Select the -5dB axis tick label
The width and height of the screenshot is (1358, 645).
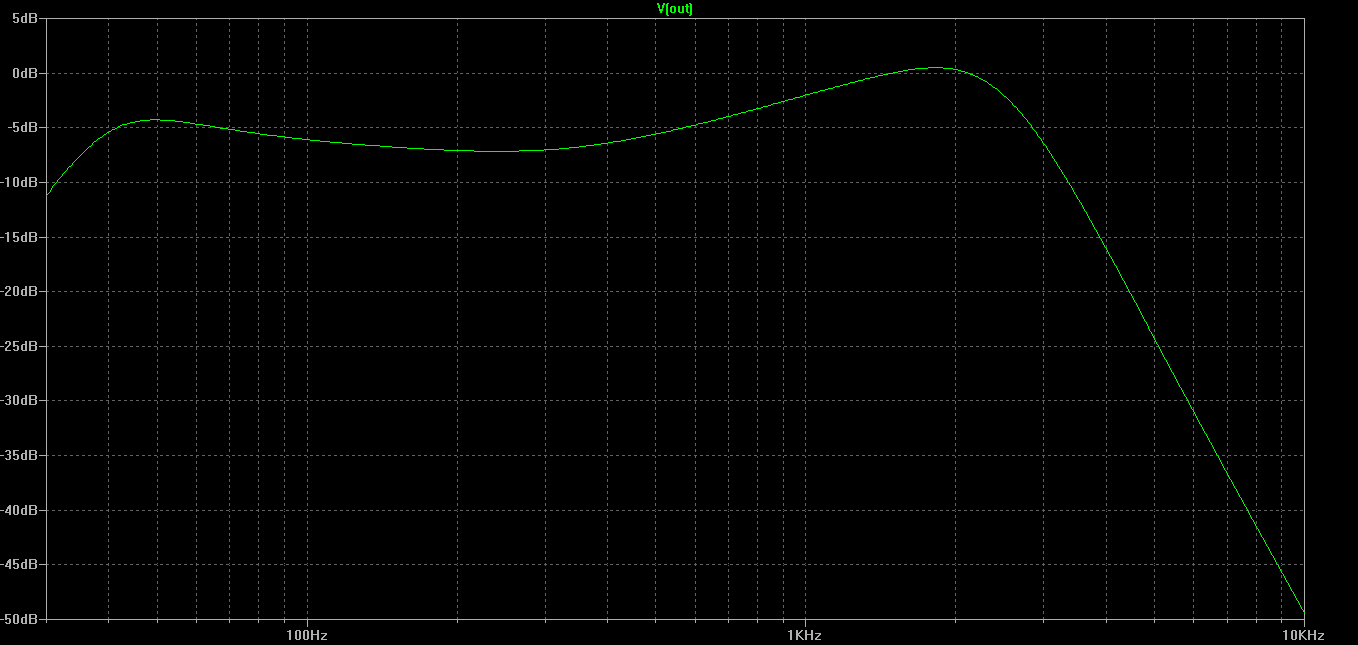click(x=22, y=128)
